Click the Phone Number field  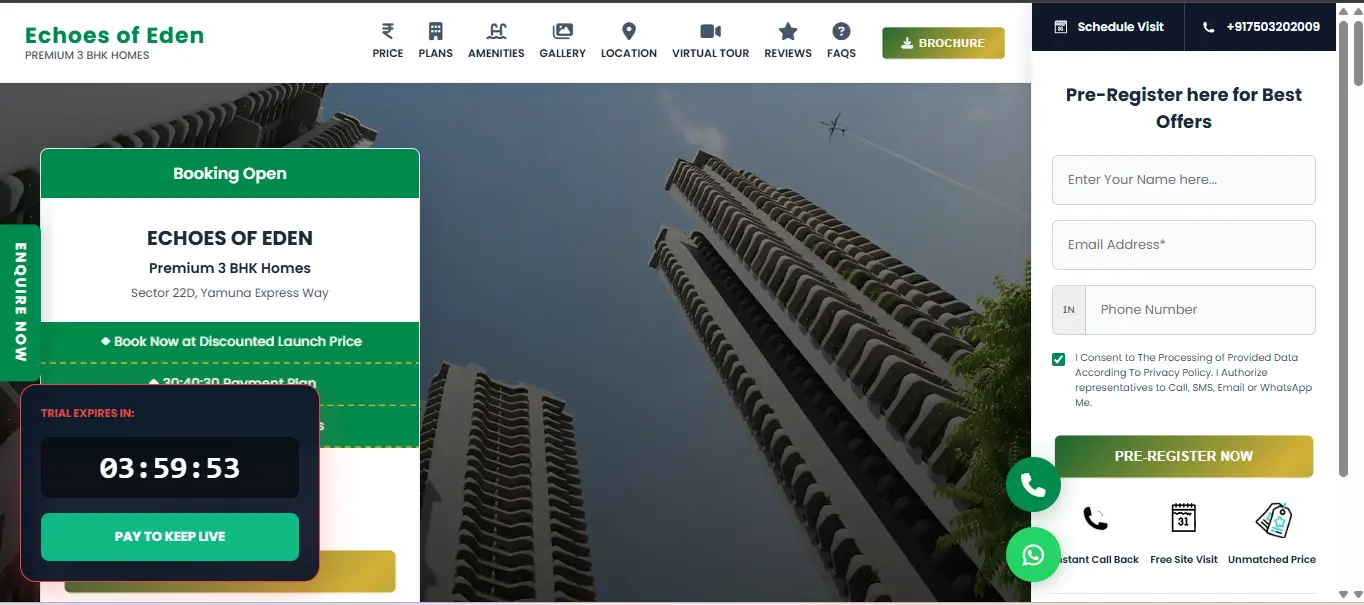pyautogui.click(x=1201, y=310)
